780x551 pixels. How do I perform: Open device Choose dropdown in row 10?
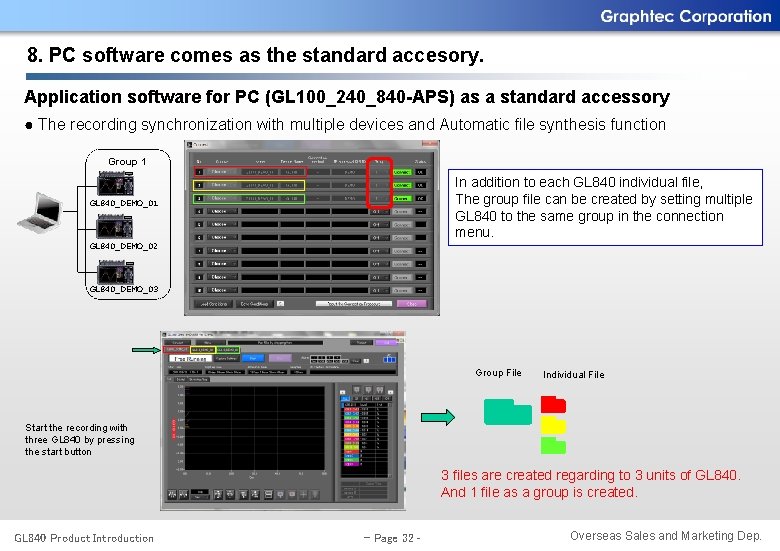222,290
